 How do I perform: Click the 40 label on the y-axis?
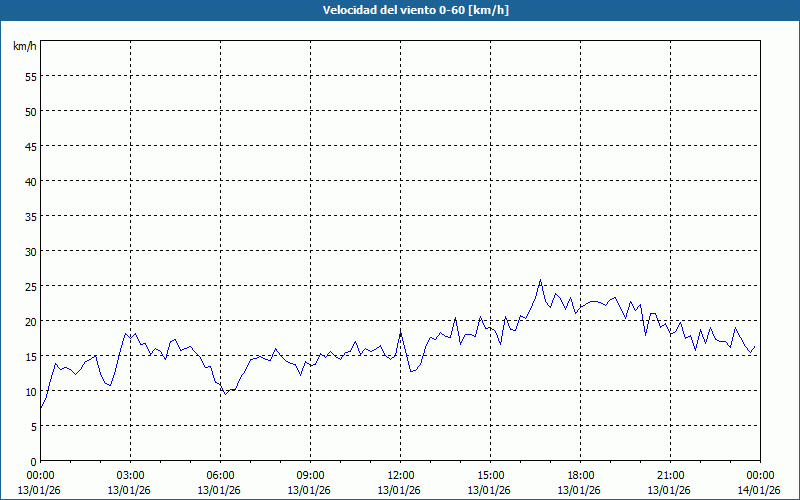click(x=30, y=181)
